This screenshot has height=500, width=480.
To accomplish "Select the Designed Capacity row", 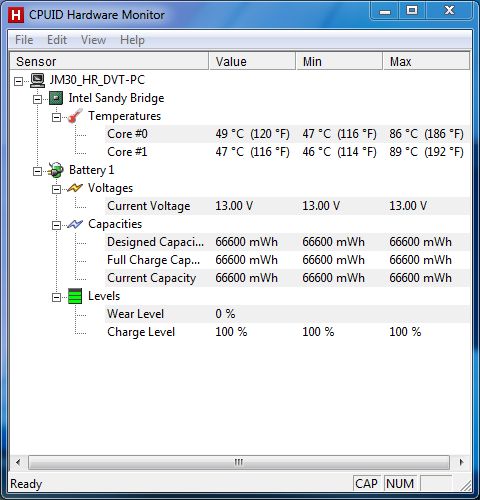I will 287,242.
